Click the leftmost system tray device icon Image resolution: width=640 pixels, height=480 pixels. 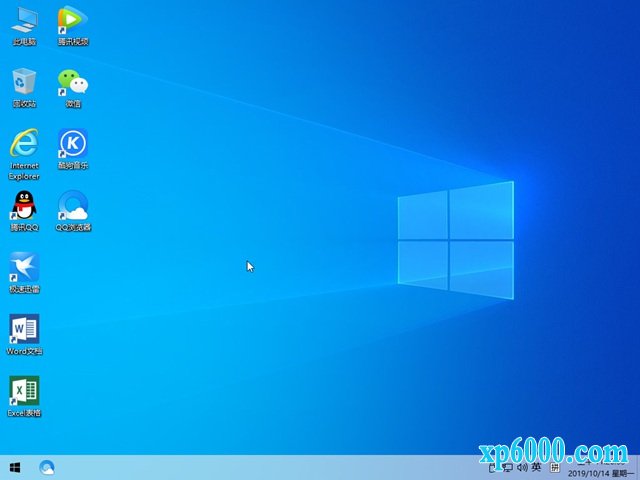point(493,467)
